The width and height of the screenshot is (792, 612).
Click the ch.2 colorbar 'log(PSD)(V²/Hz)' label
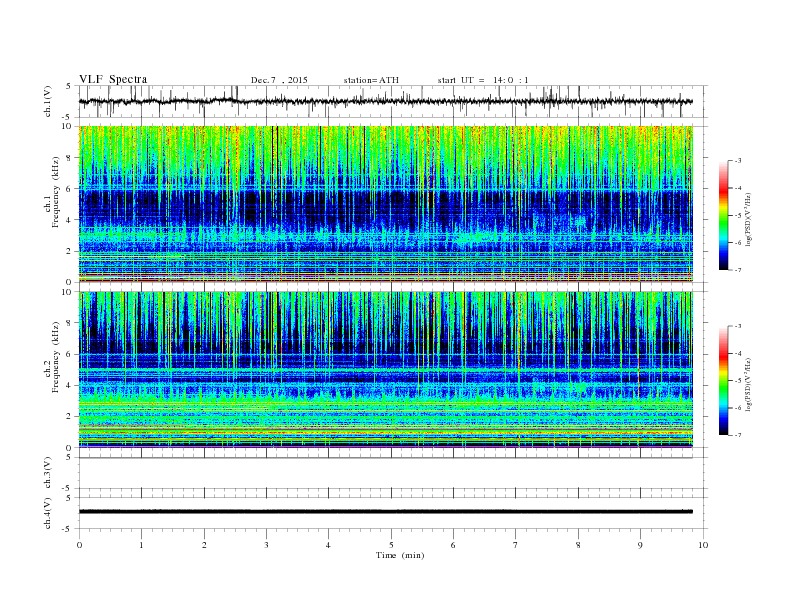click(x=749, y=384)
